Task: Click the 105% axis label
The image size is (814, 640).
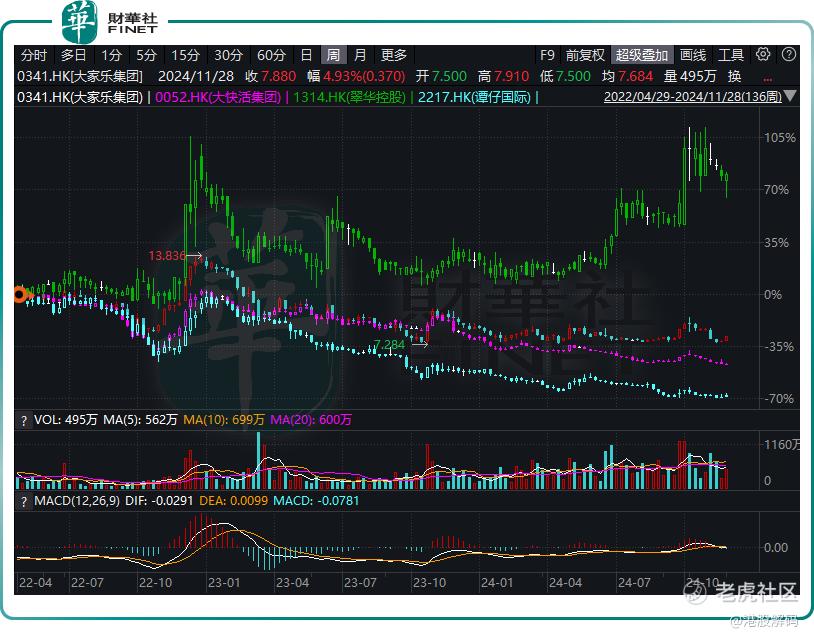Action: pos(780,138)
